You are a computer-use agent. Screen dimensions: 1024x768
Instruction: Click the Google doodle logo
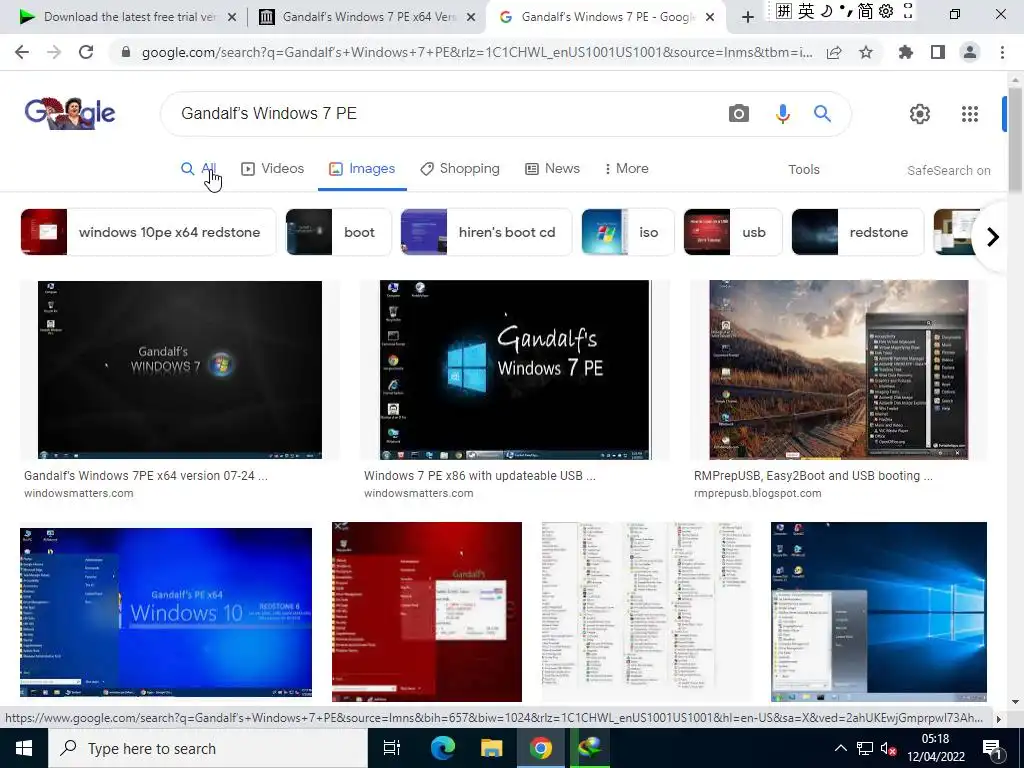(x=70, y=113)
